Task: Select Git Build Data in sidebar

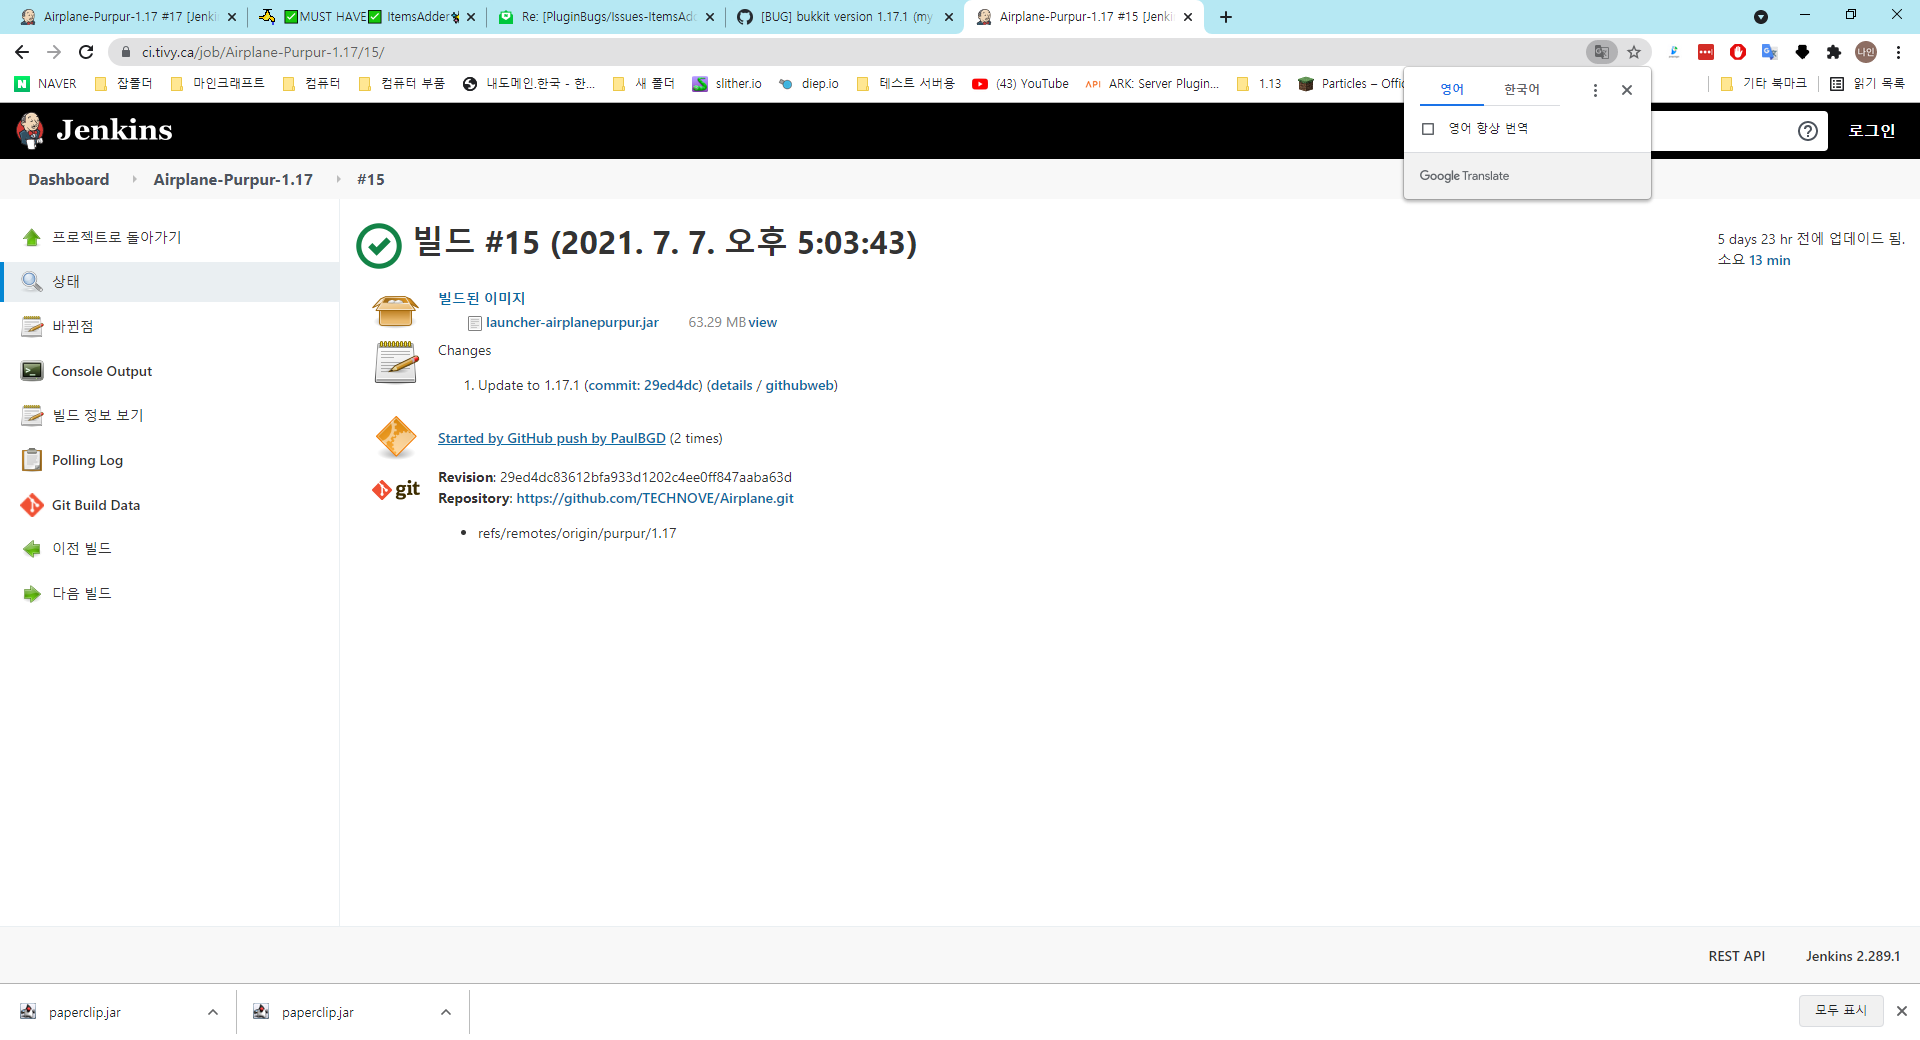Action: (96, 505)
